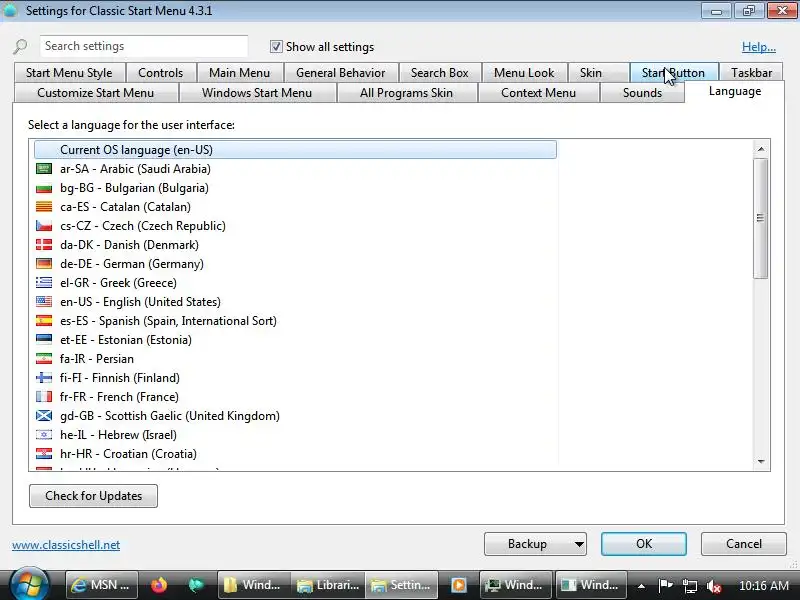Click the United States flag icon
Image resolution: width=800 pixels, height=600 pixels.
(x=44, y=302)
